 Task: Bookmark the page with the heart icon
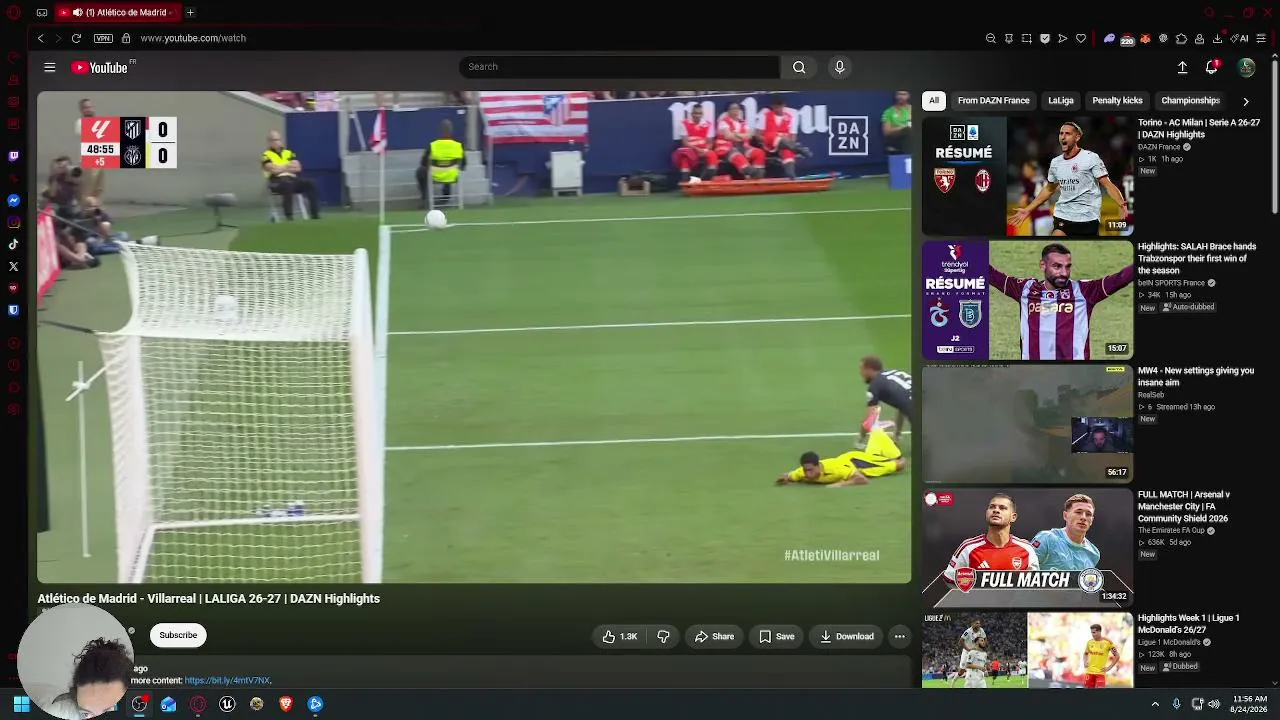click(x=1081, y=38)
